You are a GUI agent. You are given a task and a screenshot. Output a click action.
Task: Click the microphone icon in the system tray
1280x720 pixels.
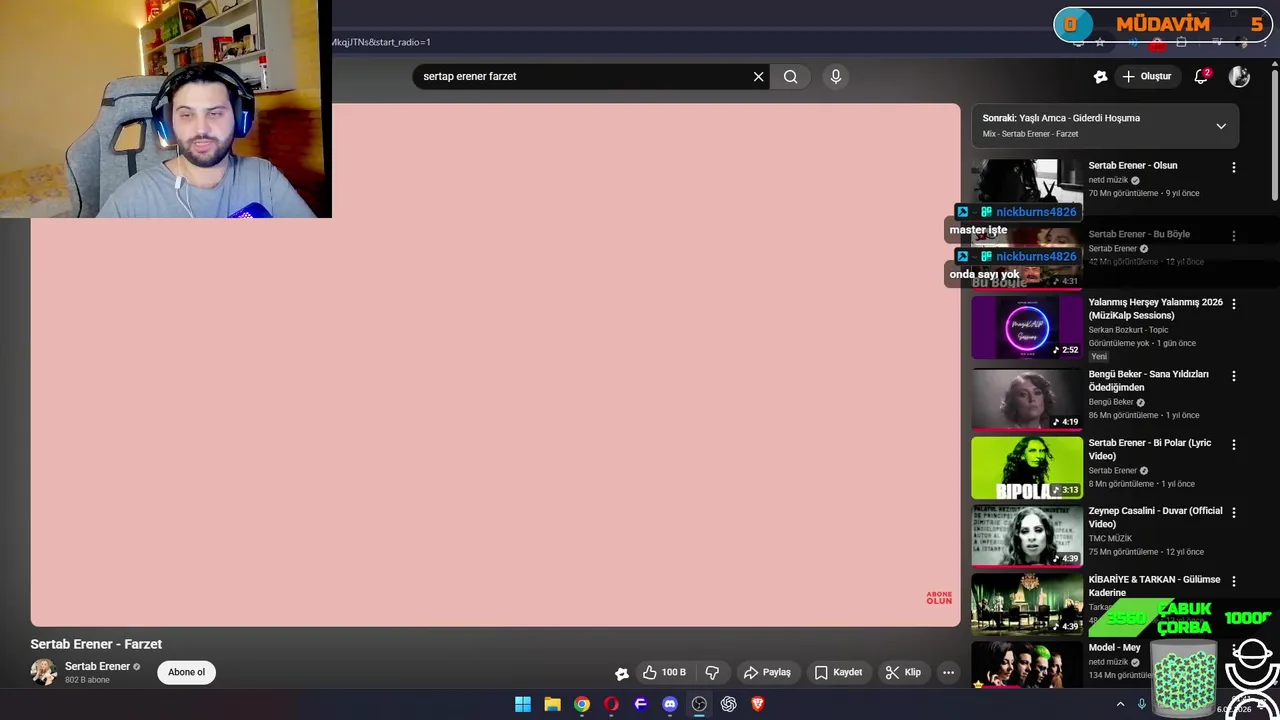pos(1142,704)
